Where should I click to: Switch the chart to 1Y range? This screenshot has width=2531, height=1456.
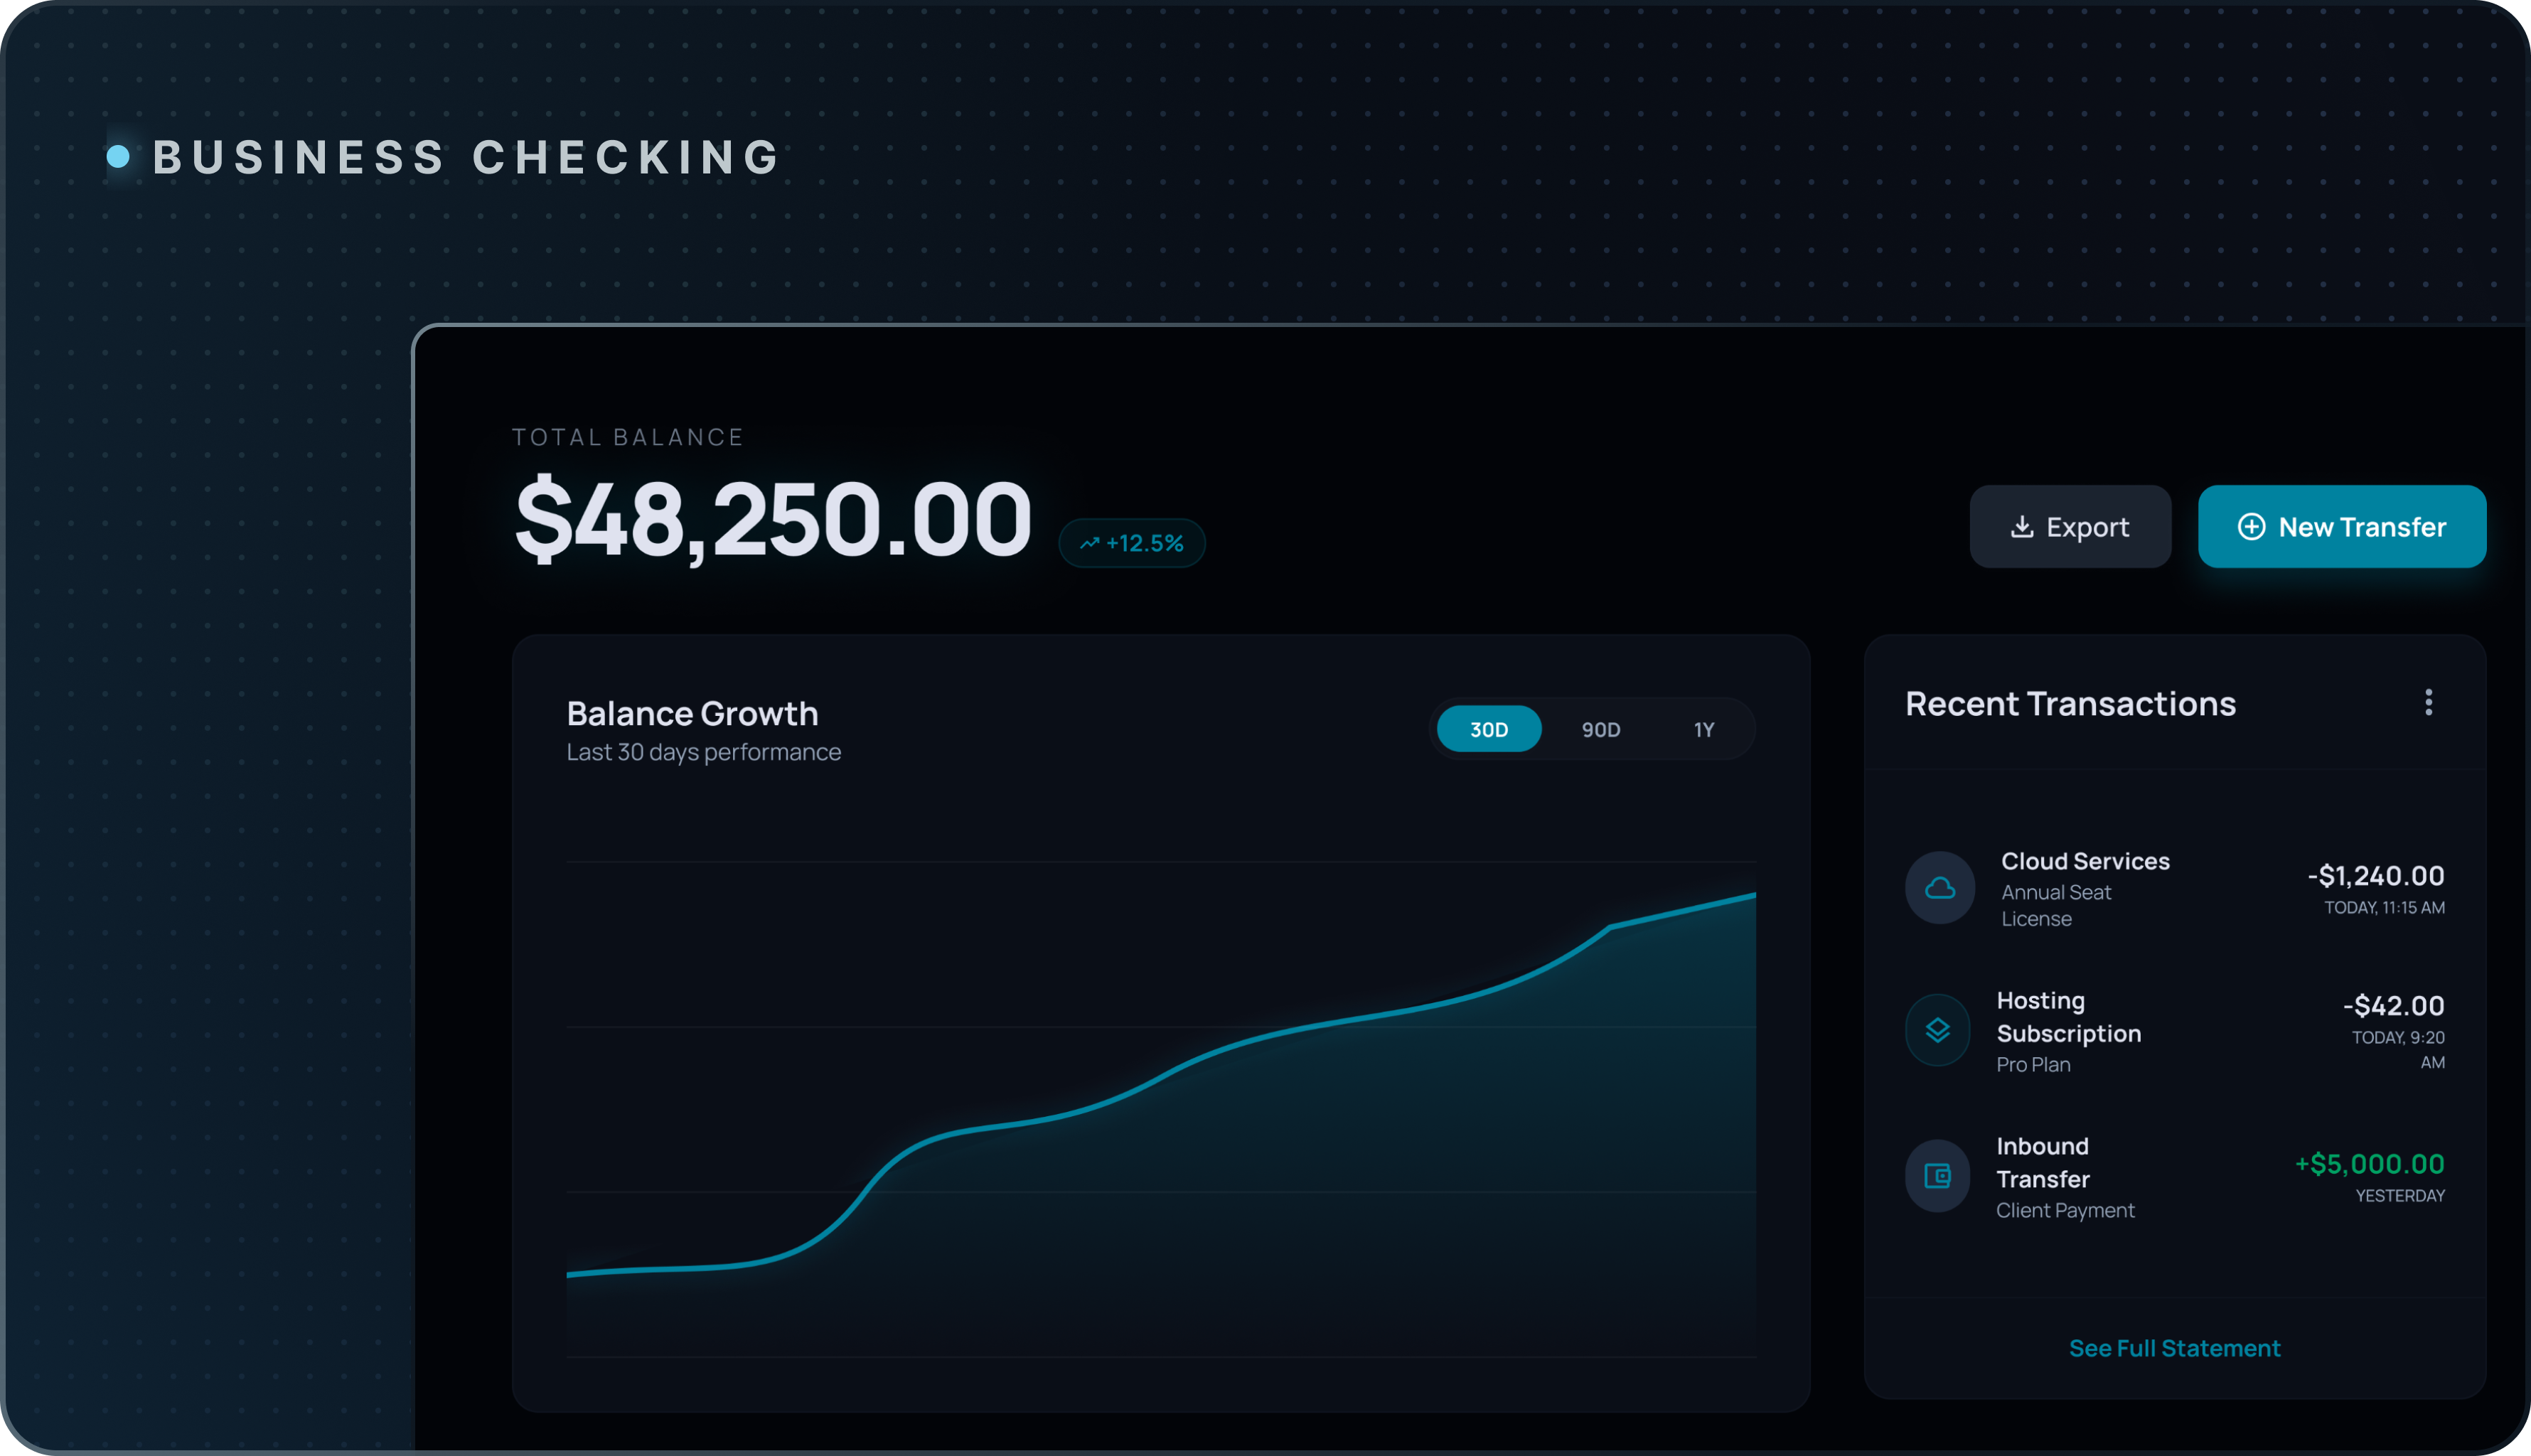click(1704, 729)
